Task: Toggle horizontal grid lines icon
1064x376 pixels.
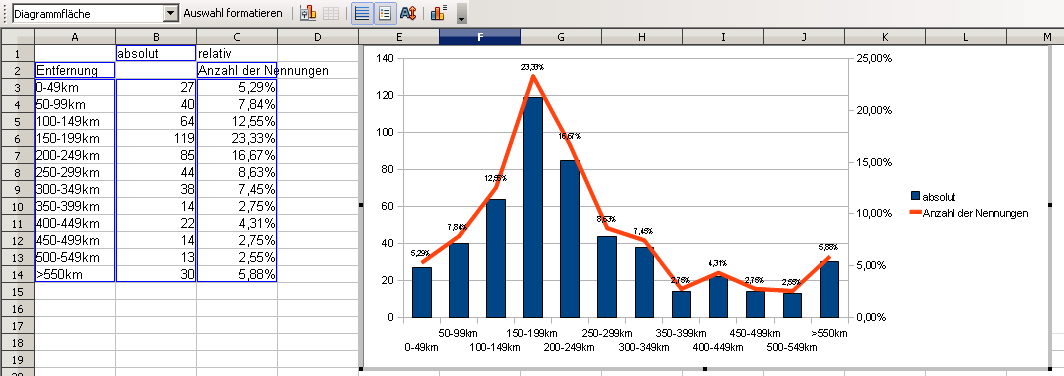Action: 363,13
